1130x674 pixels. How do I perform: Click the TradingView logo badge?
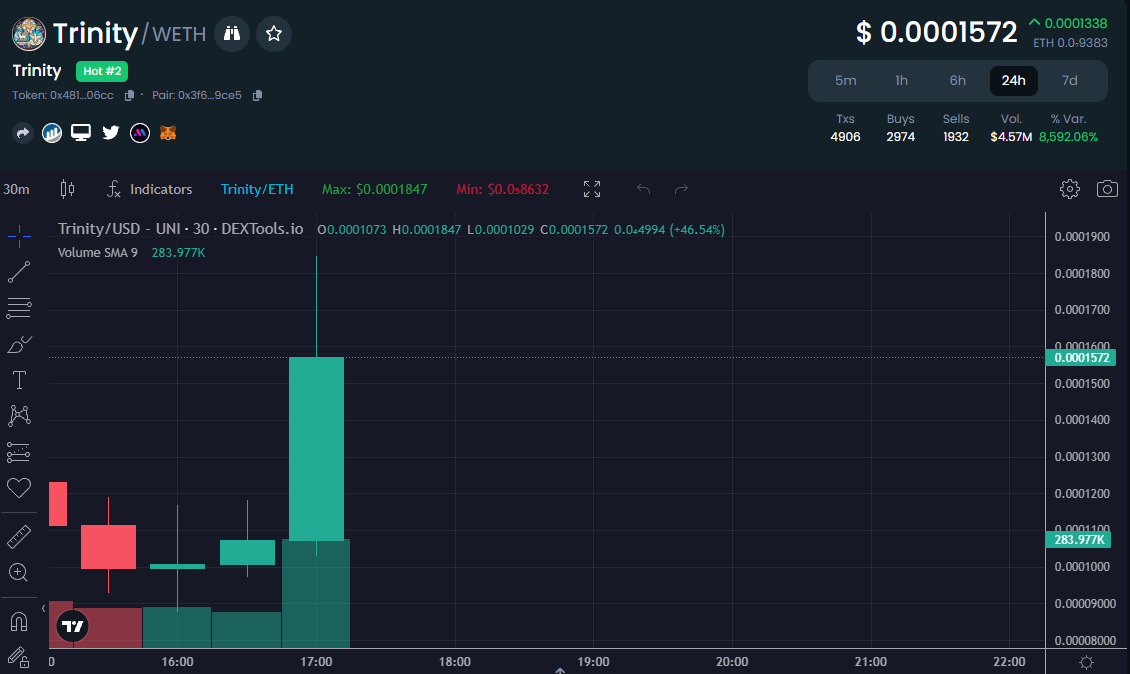point(73,626)
